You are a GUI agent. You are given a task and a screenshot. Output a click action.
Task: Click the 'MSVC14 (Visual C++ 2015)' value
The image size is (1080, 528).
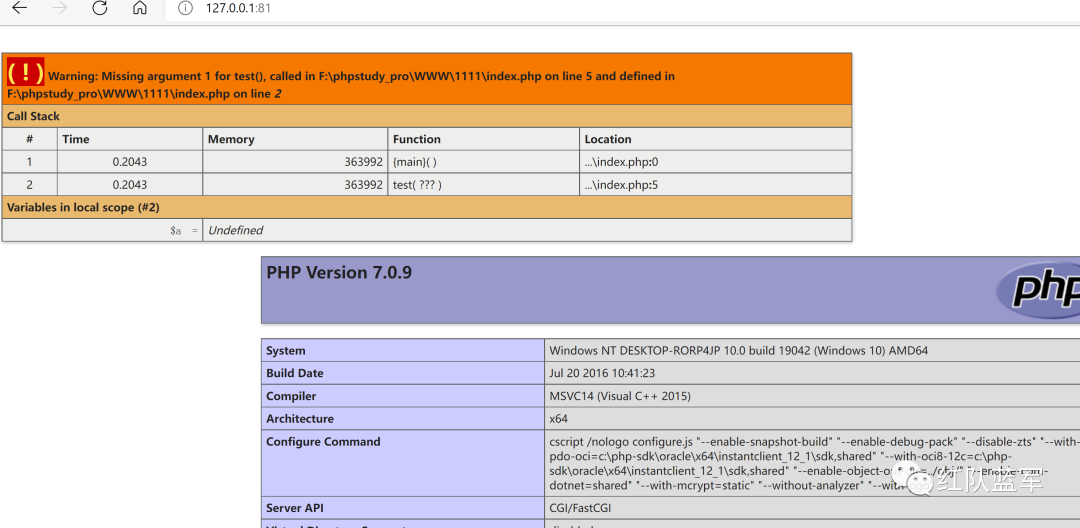click(x=620, y=396)
